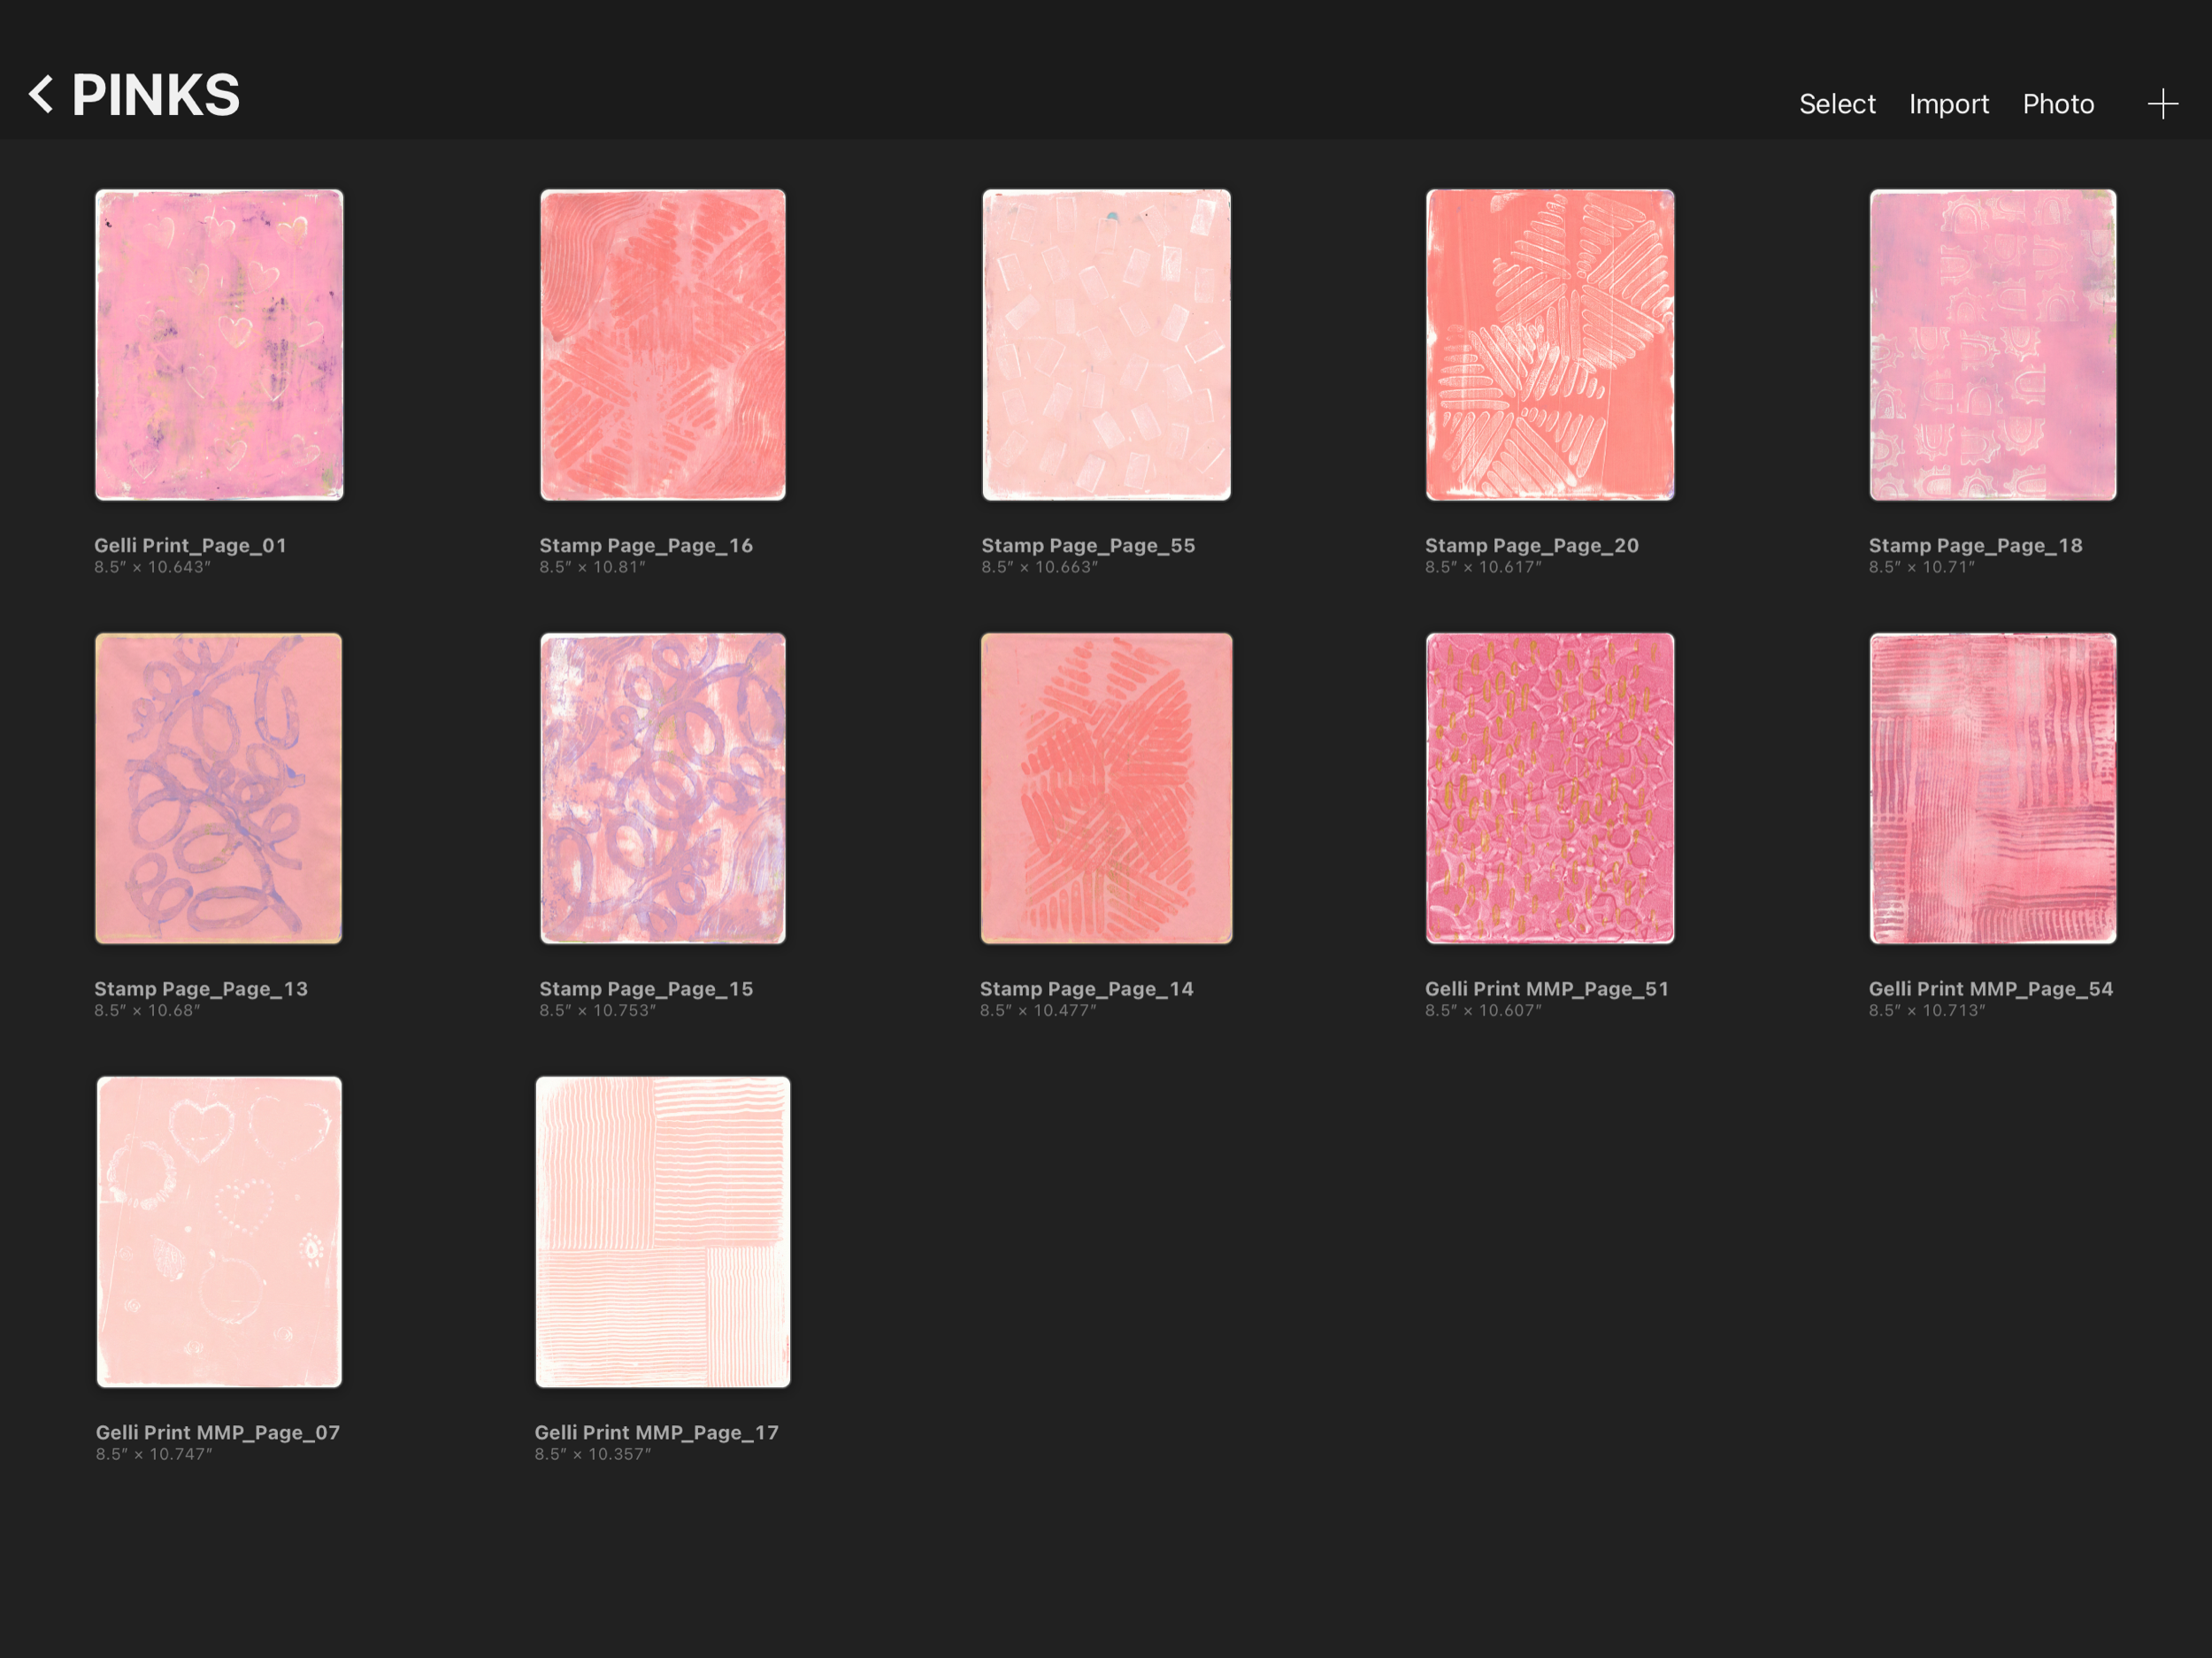Viewport: 2212px width, 1658px height.
Task: Open Gelli Print MMP_Page_07 hearts thumbnail
Action: pyautogui.click(x=219, y=1232)
